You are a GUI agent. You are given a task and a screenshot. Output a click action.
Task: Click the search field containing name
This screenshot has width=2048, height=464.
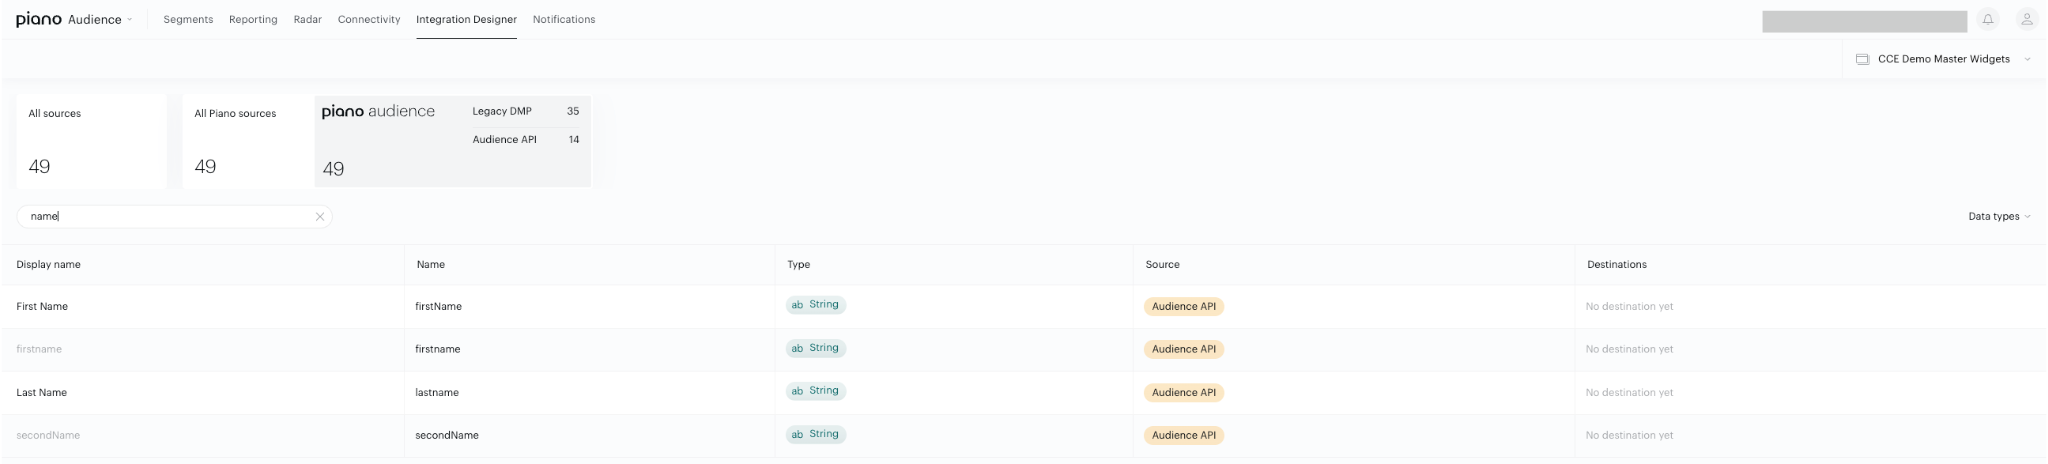pyautogui.click(x=174, y=216)
